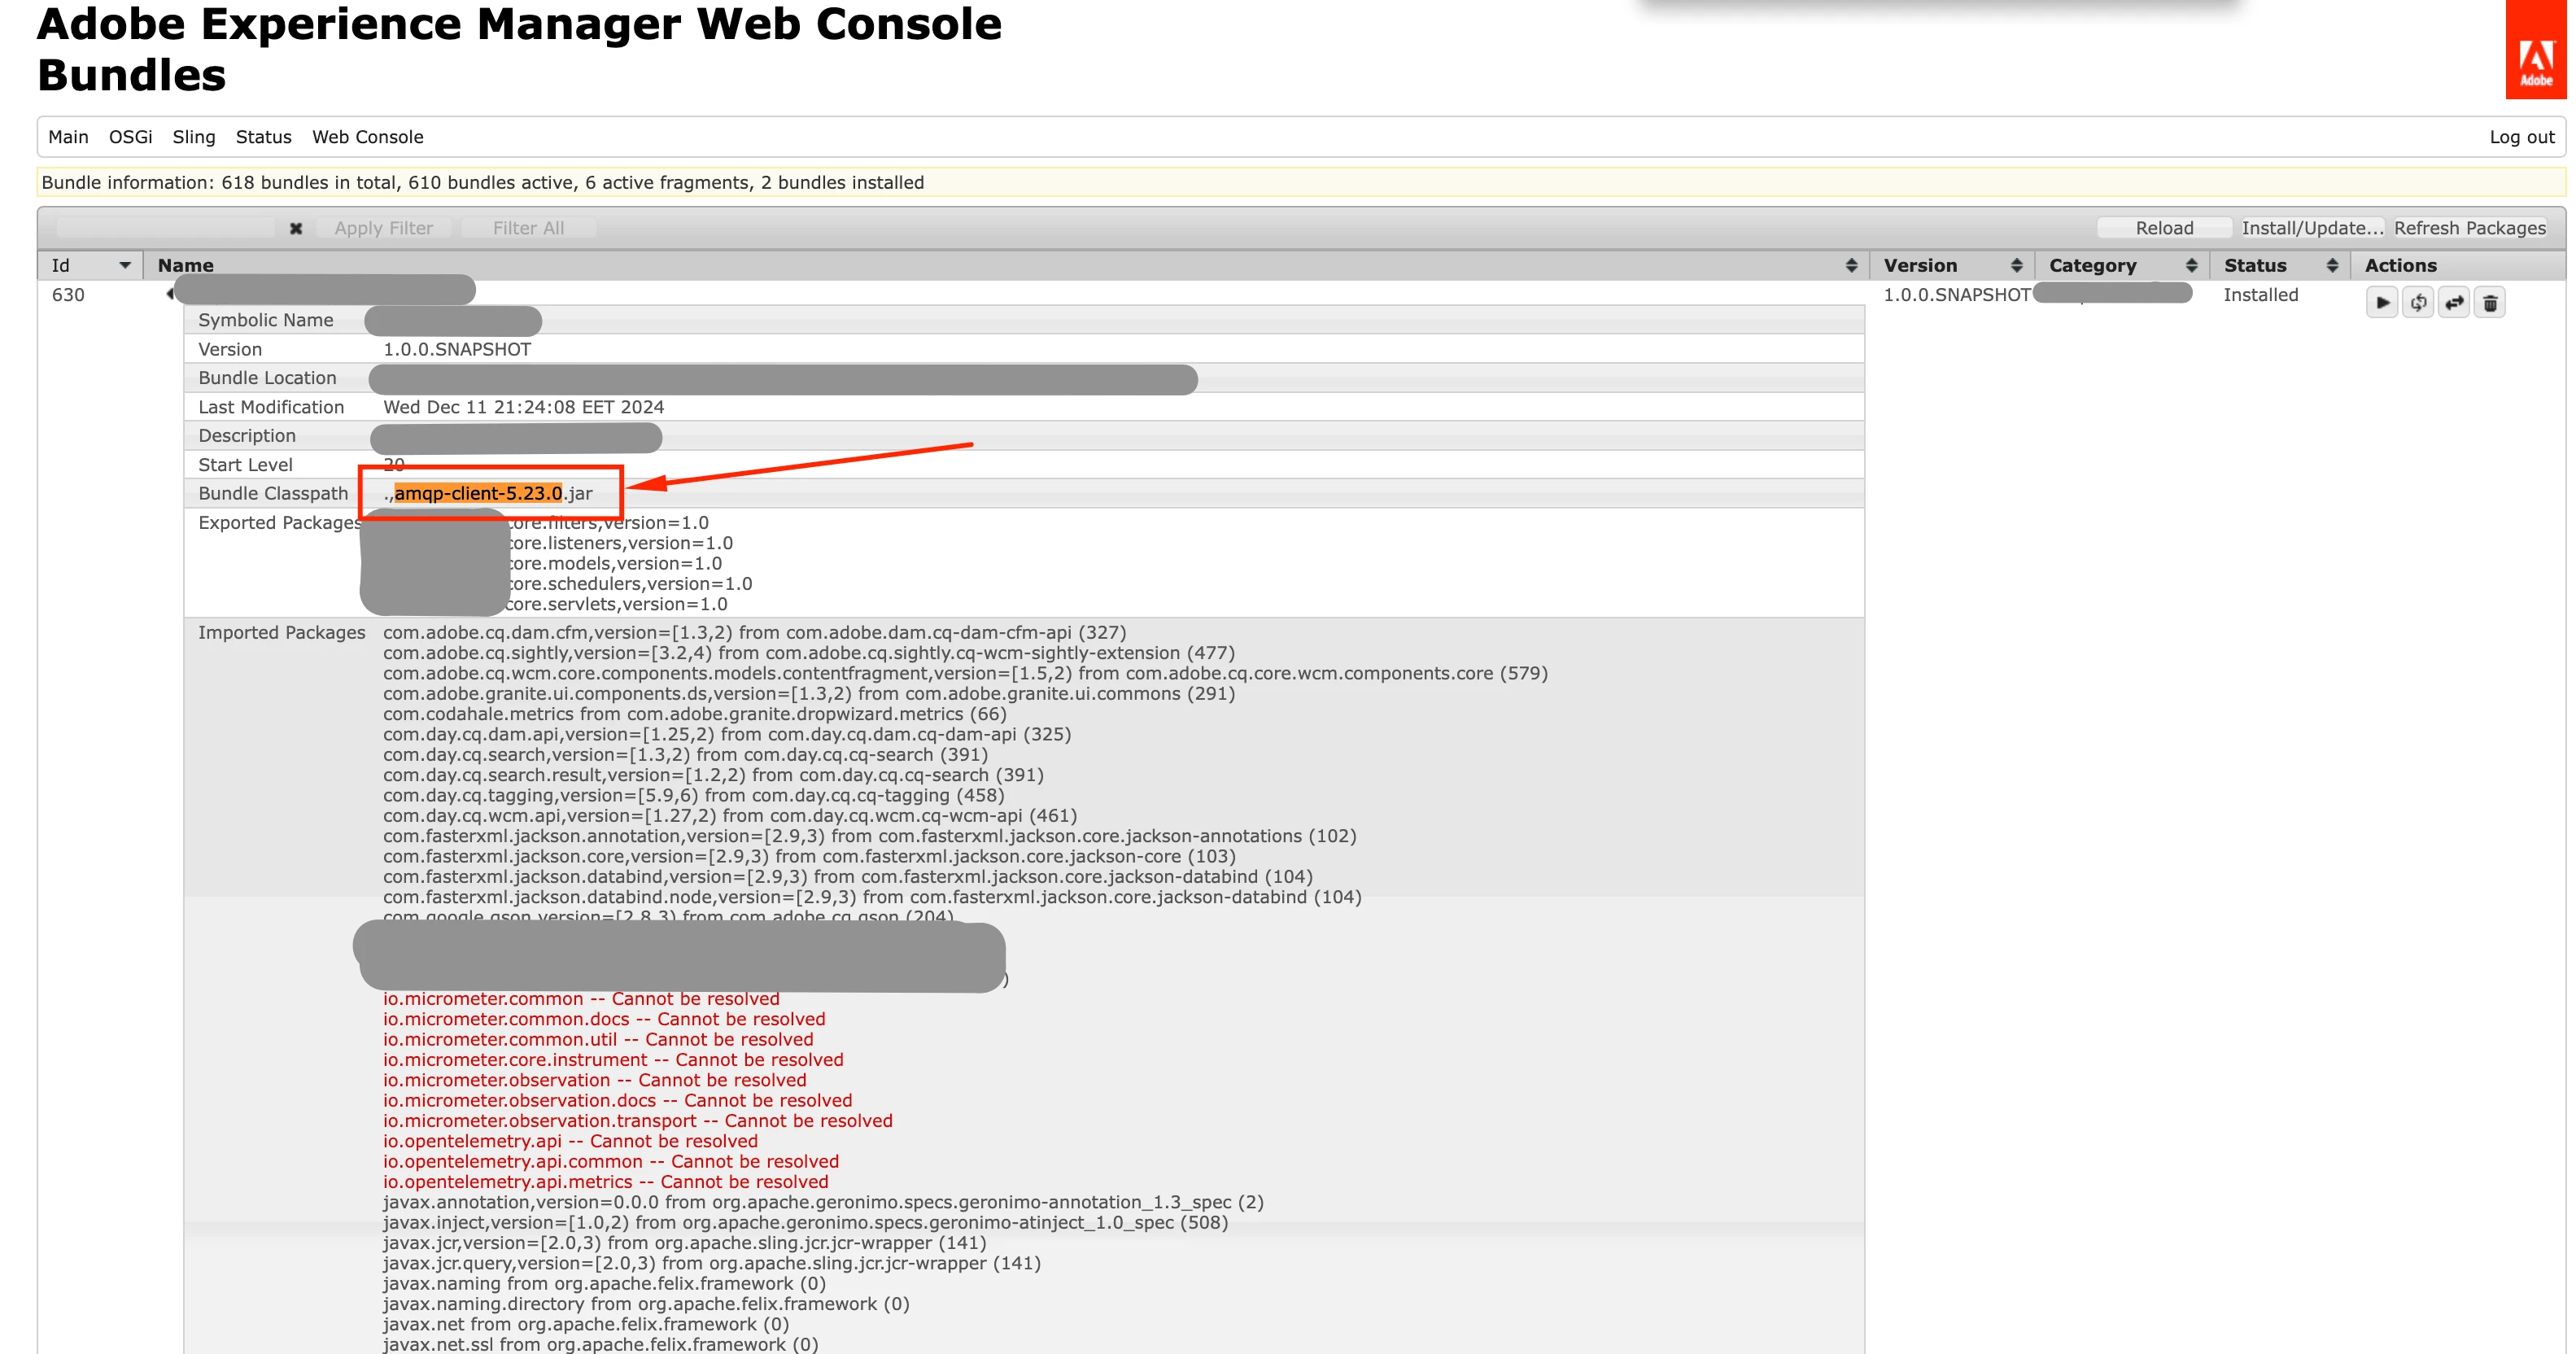The width and height of the screenshot is (2576, 1354).
Task: Open the Sling menu
Action: (193, 137)
